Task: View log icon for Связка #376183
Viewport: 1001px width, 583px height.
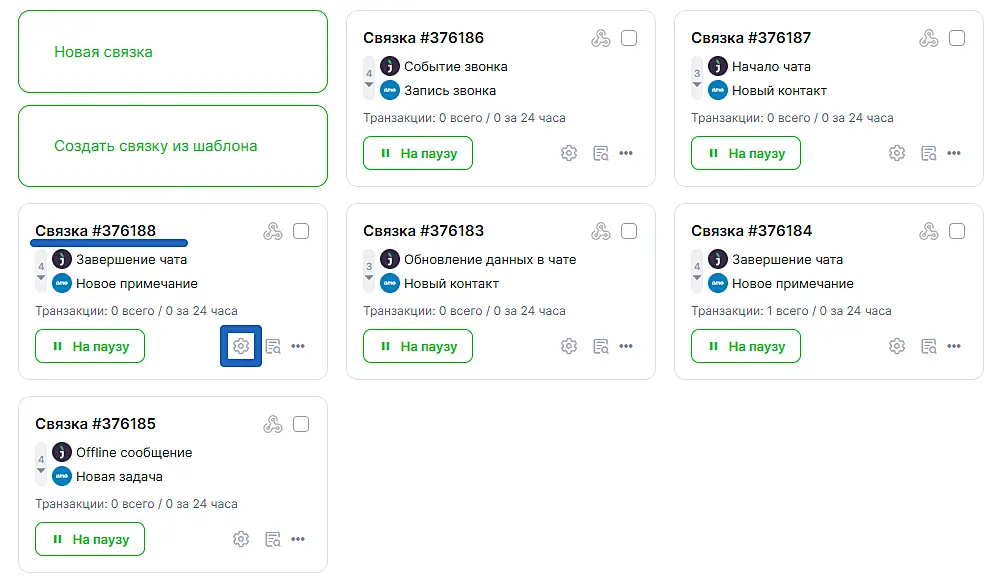Action: [601, 346]
